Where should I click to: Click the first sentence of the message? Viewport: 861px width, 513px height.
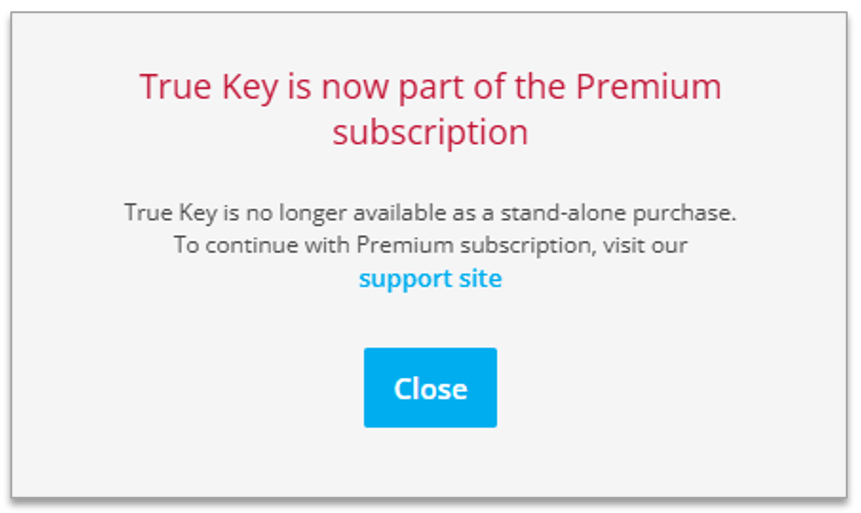(x=430, y=212)
